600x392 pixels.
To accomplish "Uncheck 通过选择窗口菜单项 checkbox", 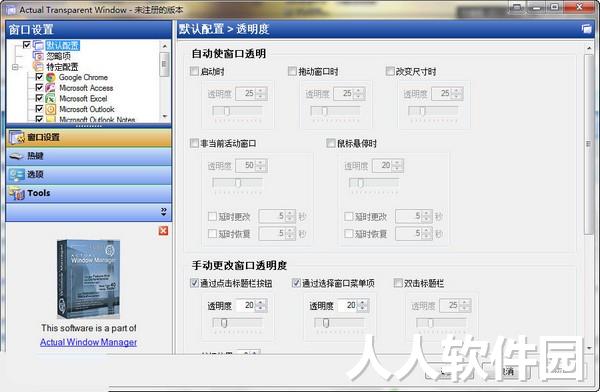I will coord(296,283).
